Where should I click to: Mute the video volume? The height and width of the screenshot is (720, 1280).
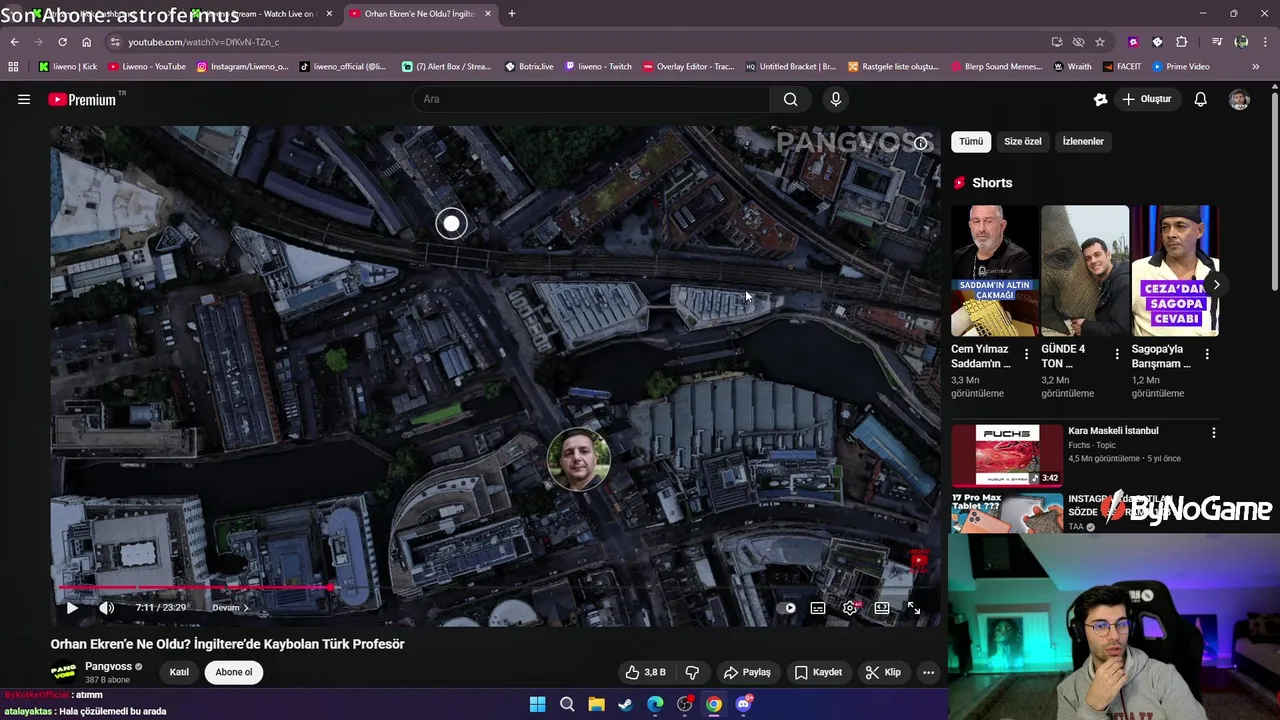pos(107,607)
